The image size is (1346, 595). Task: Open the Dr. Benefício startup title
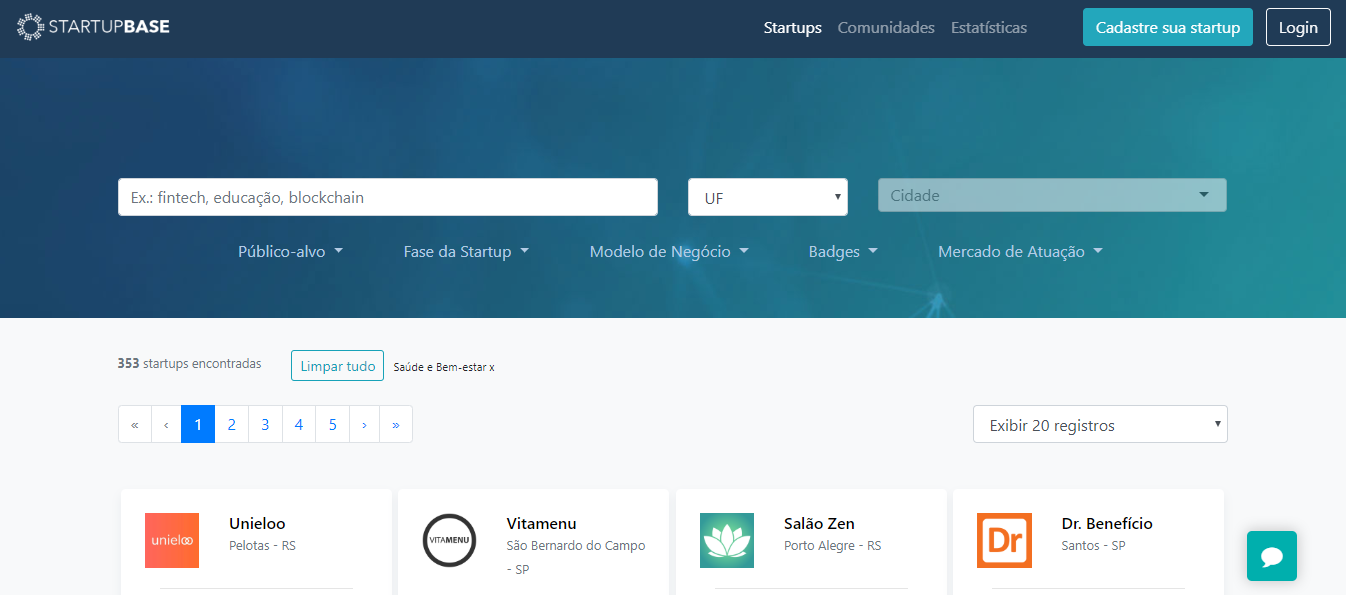pos(1107,523)
